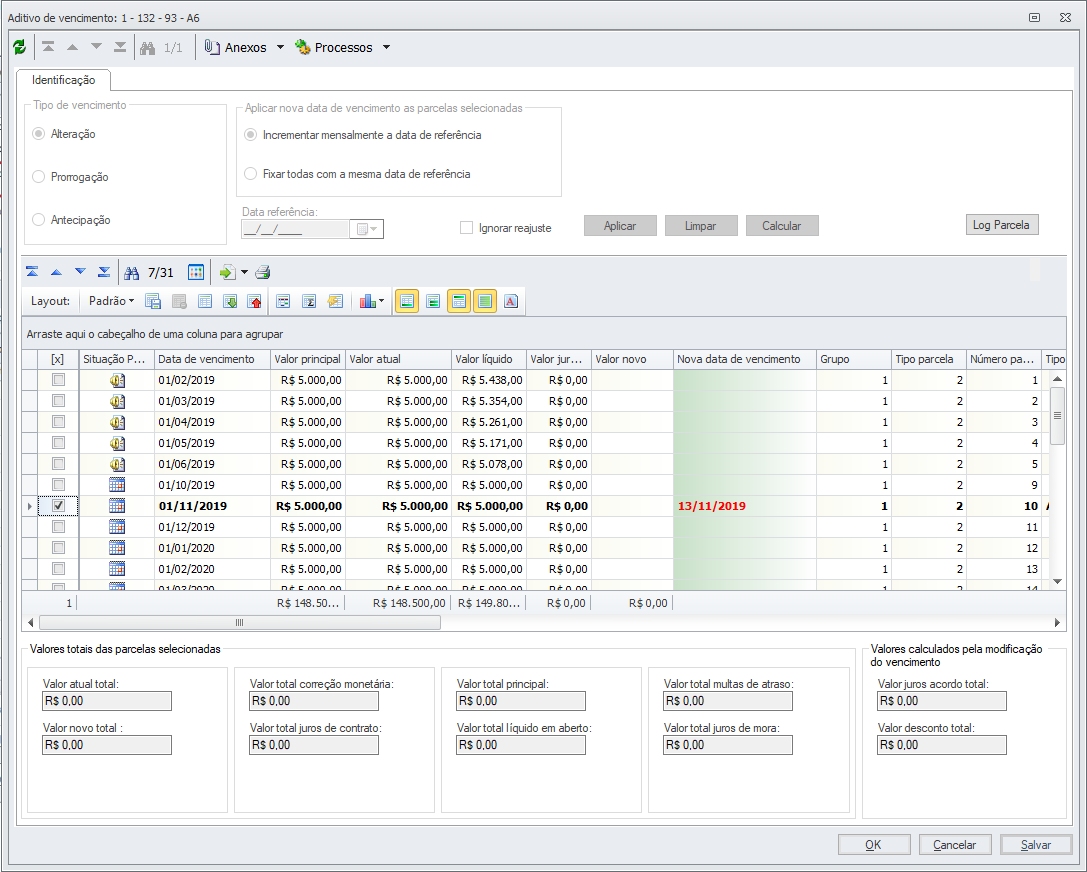Go to next record with blue down arrow
Image resolution: width=1087 pixels, height=872 pixels.
(80, 272)
